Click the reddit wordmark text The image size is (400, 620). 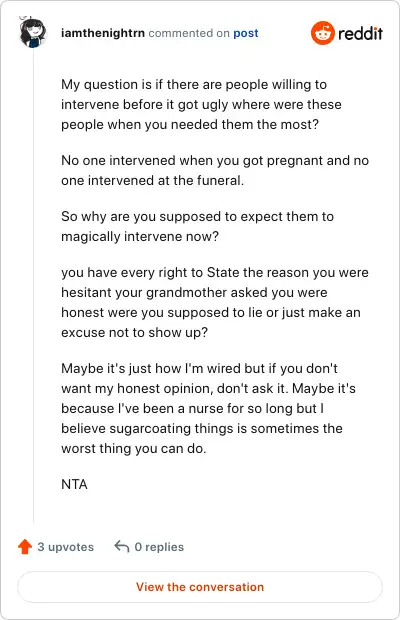point(360,34)
